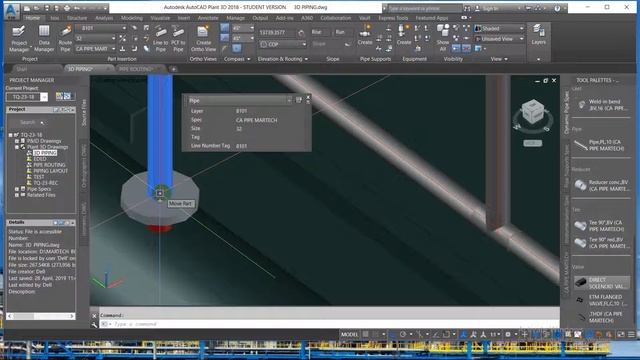Switch to the Start drawing tab
Screen dimensions: 640x360
(21, 69)
